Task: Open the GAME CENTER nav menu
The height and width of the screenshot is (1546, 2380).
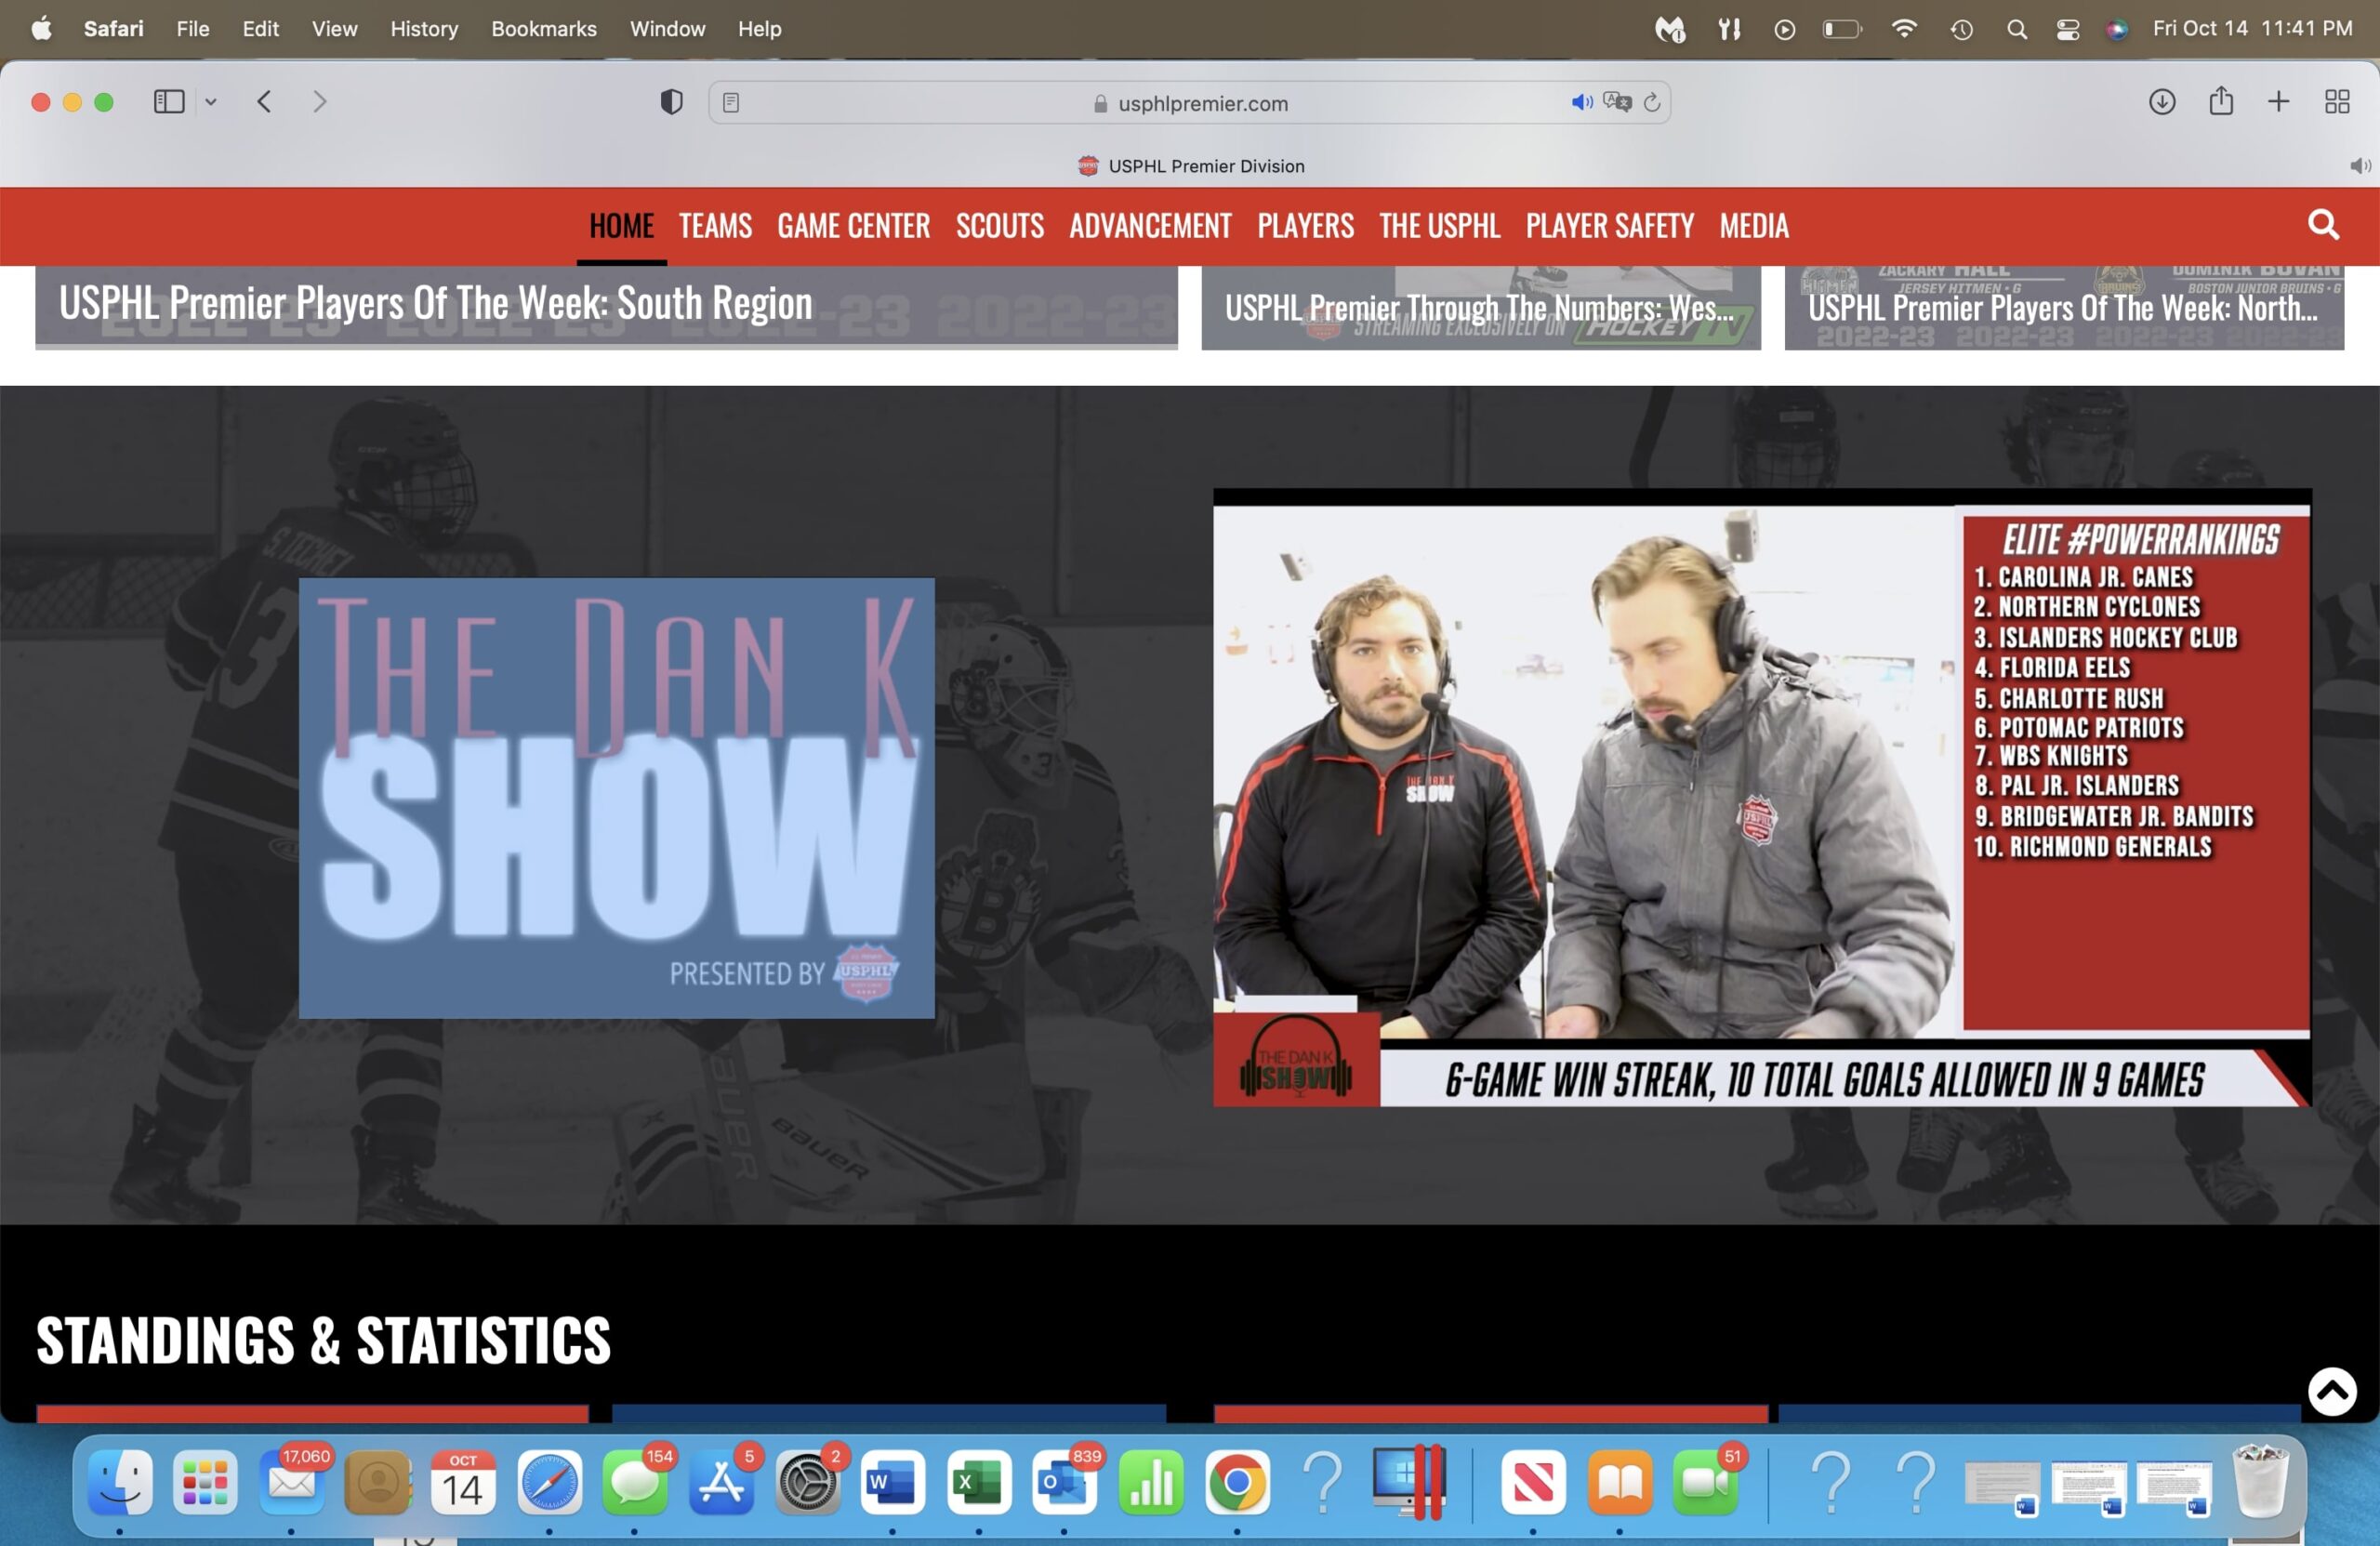Action: [x=854, y=226]
